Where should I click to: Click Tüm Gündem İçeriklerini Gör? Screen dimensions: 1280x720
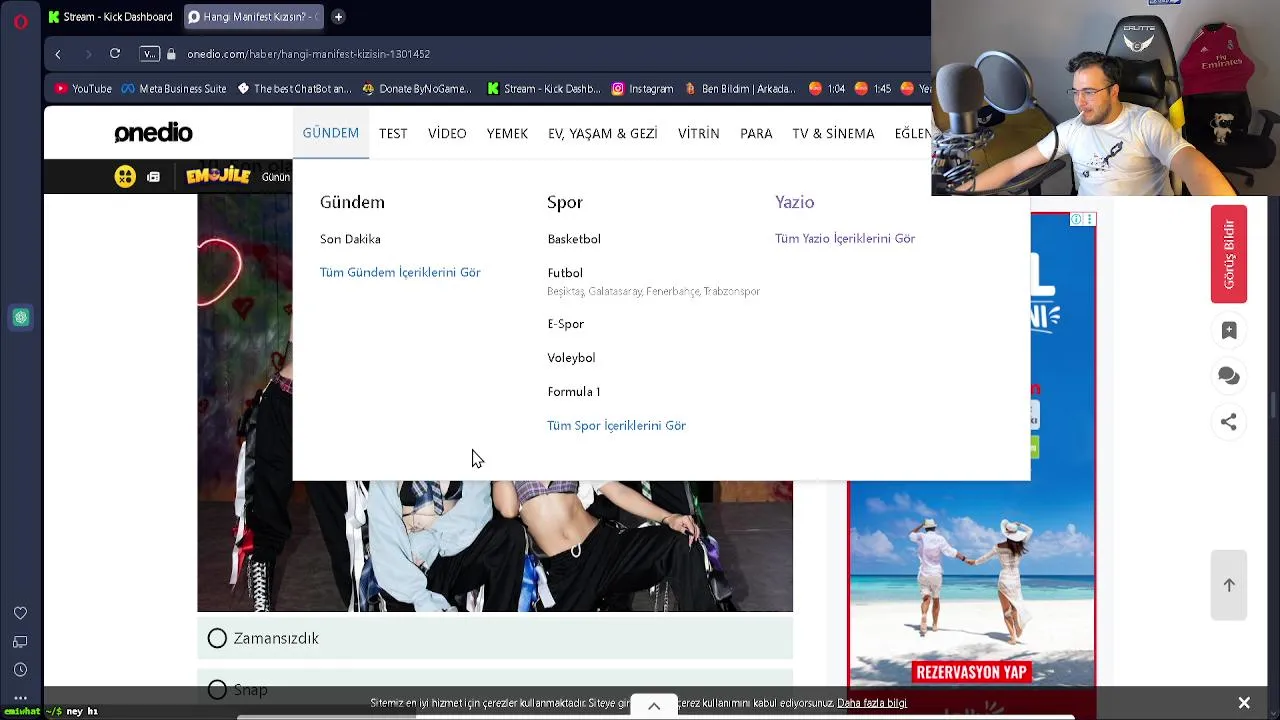400,272
